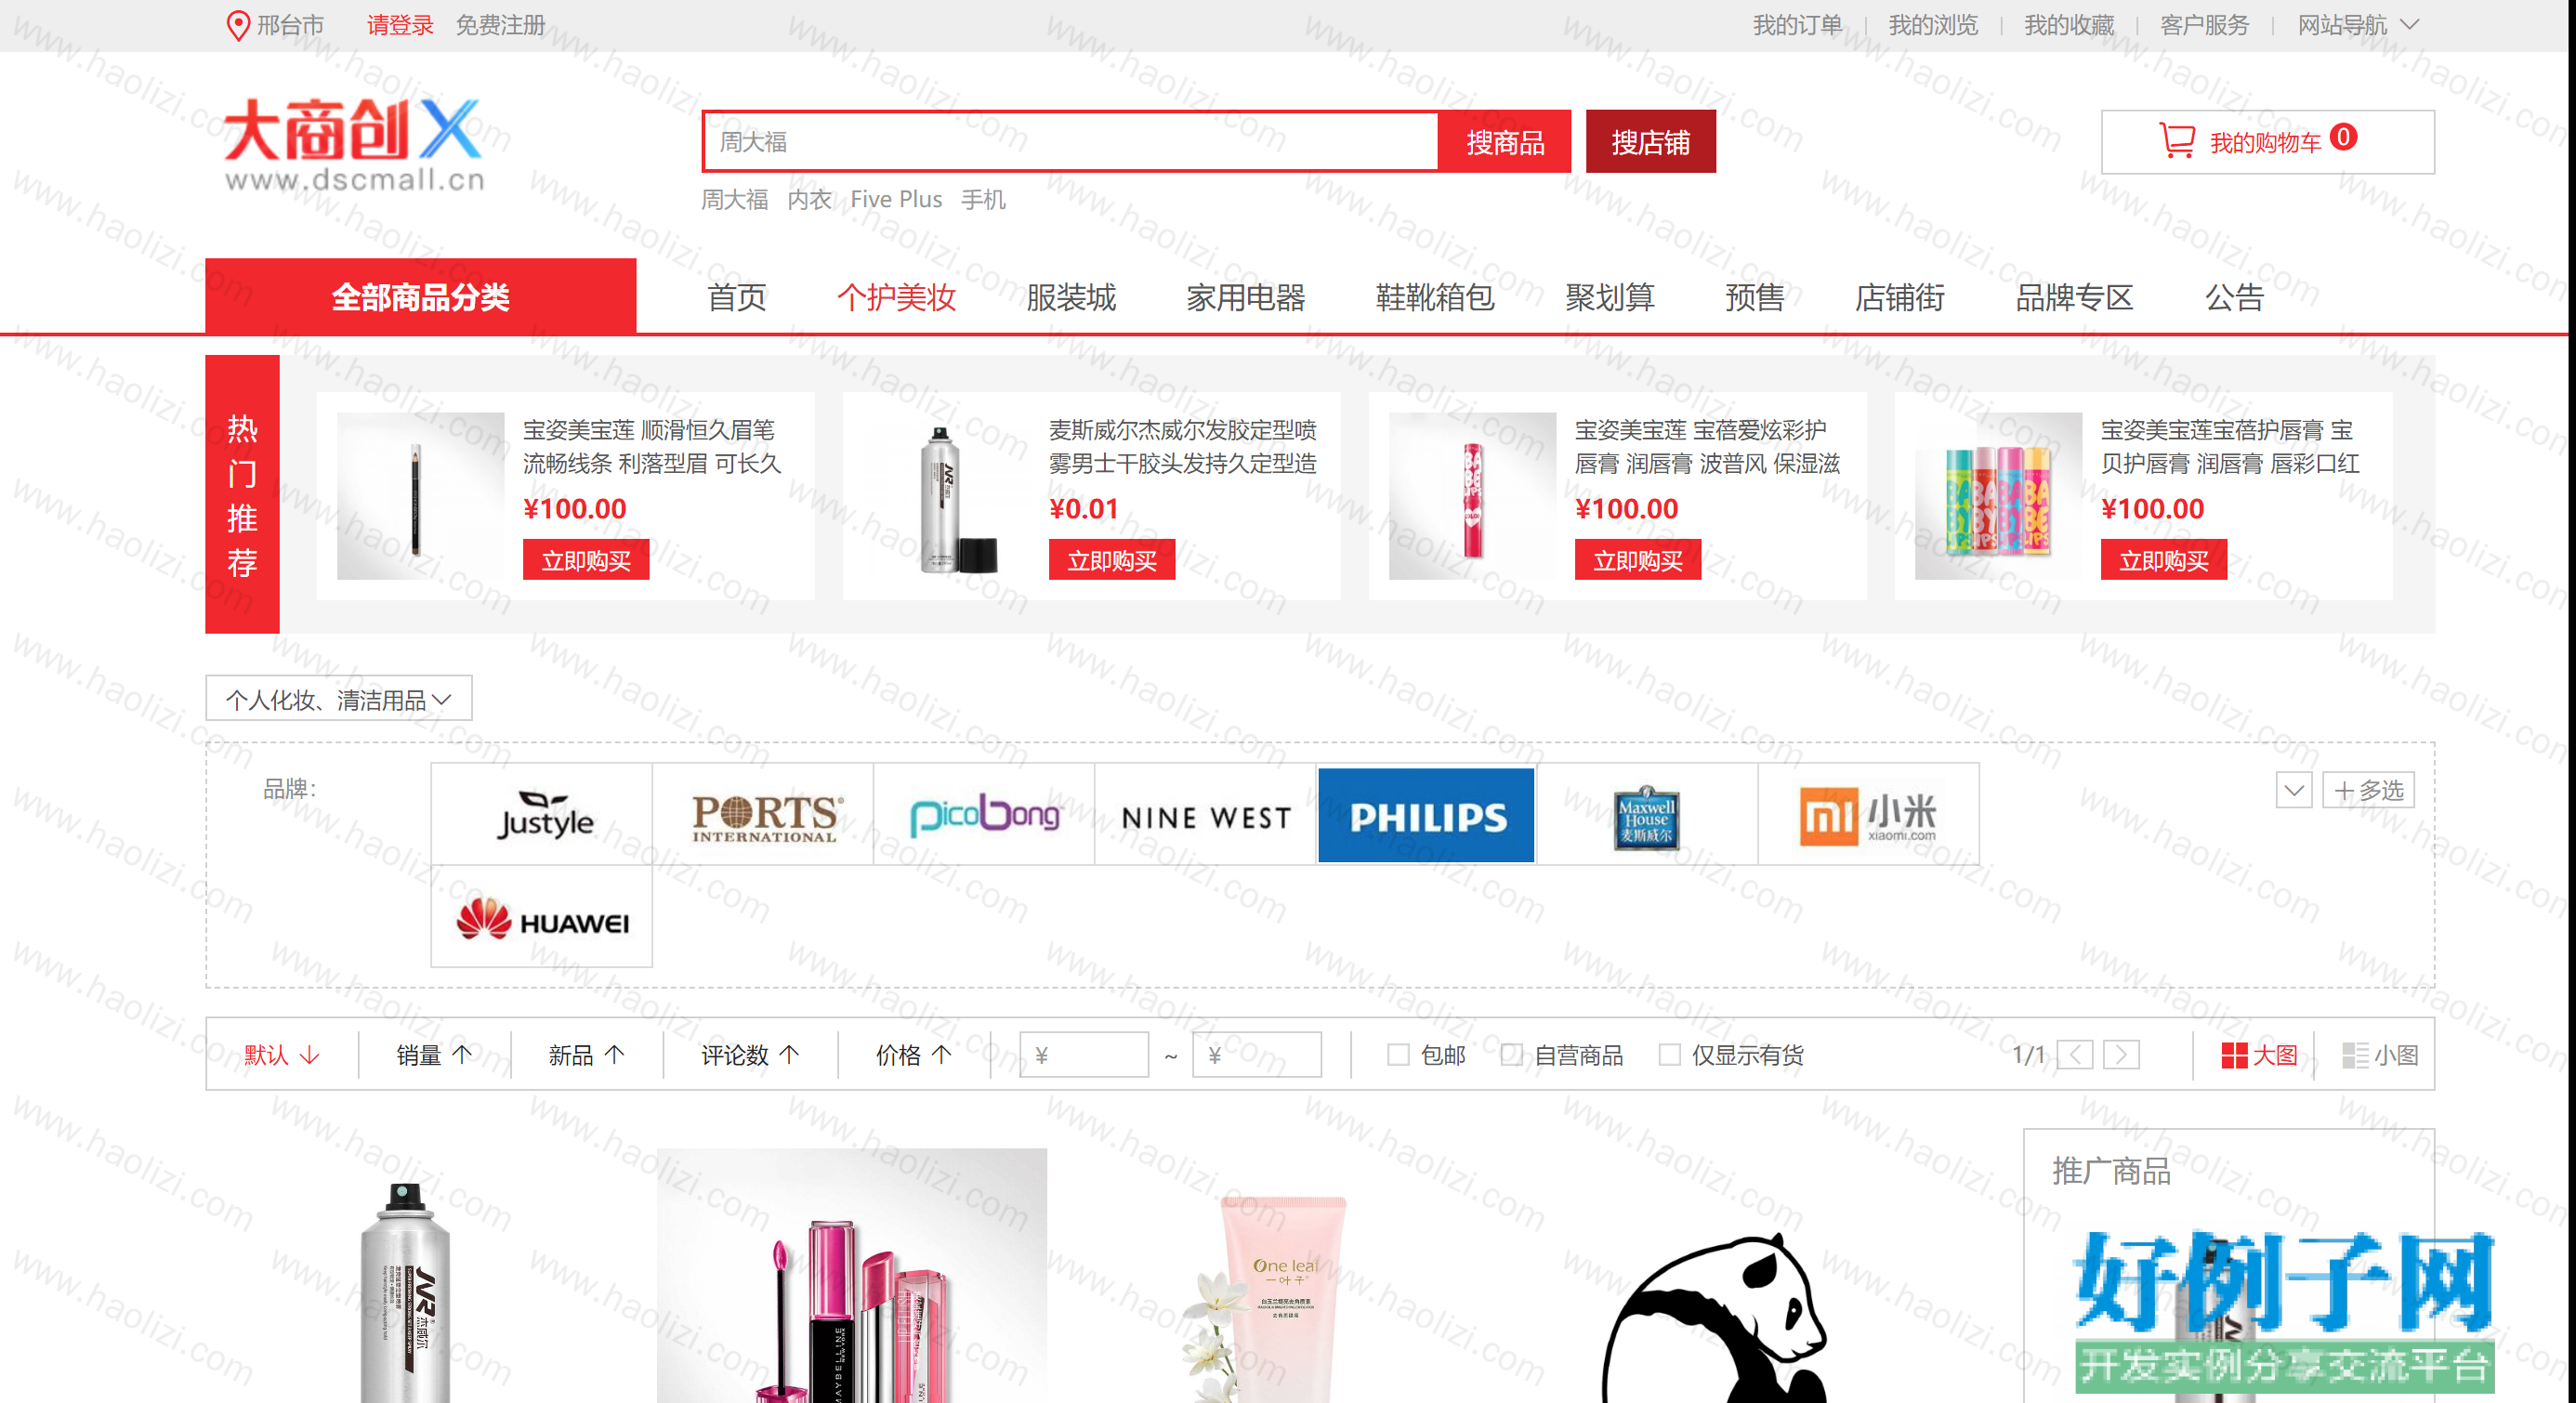This screenshot has height=1403, width=2576.
Task: Click the 搜商品 search button
Action: 1505,141
